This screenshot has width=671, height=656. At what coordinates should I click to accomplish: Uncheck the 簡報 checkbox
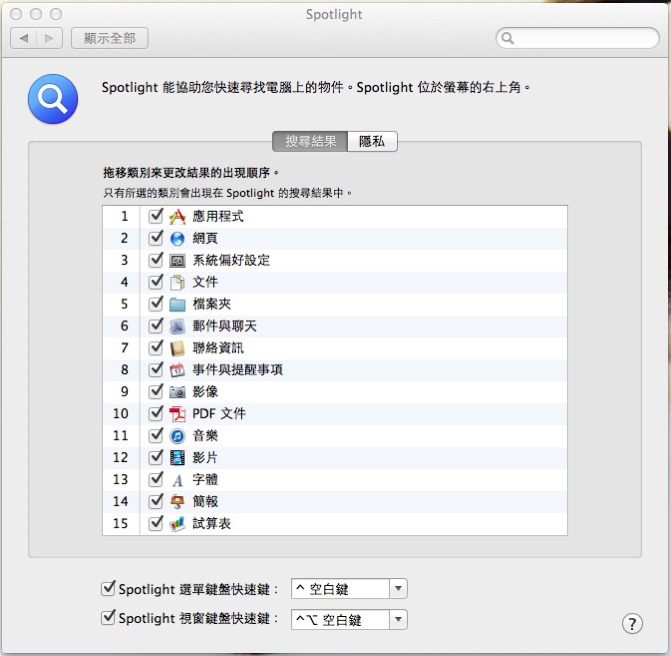(x=156, y=501)
